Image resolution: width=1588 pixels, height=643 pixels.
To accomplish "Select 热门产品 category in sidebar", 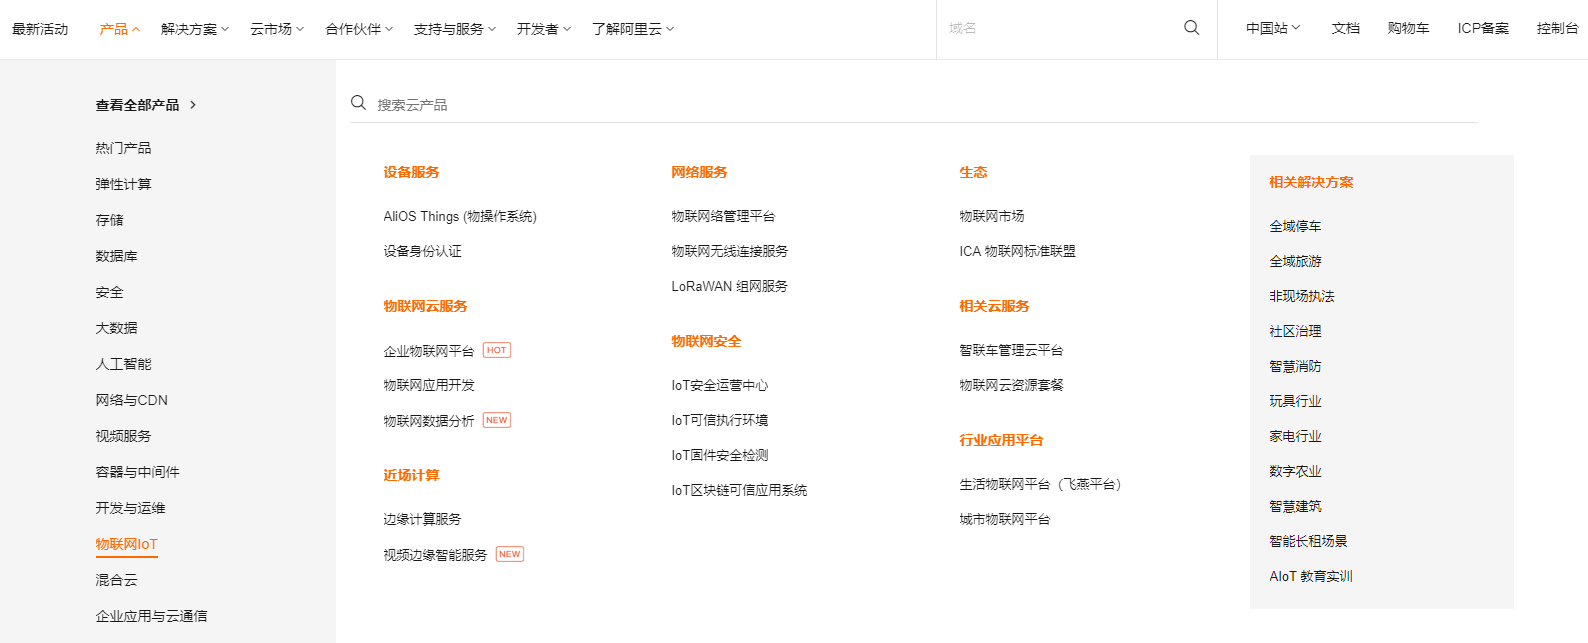I will [x=124, y=148].
